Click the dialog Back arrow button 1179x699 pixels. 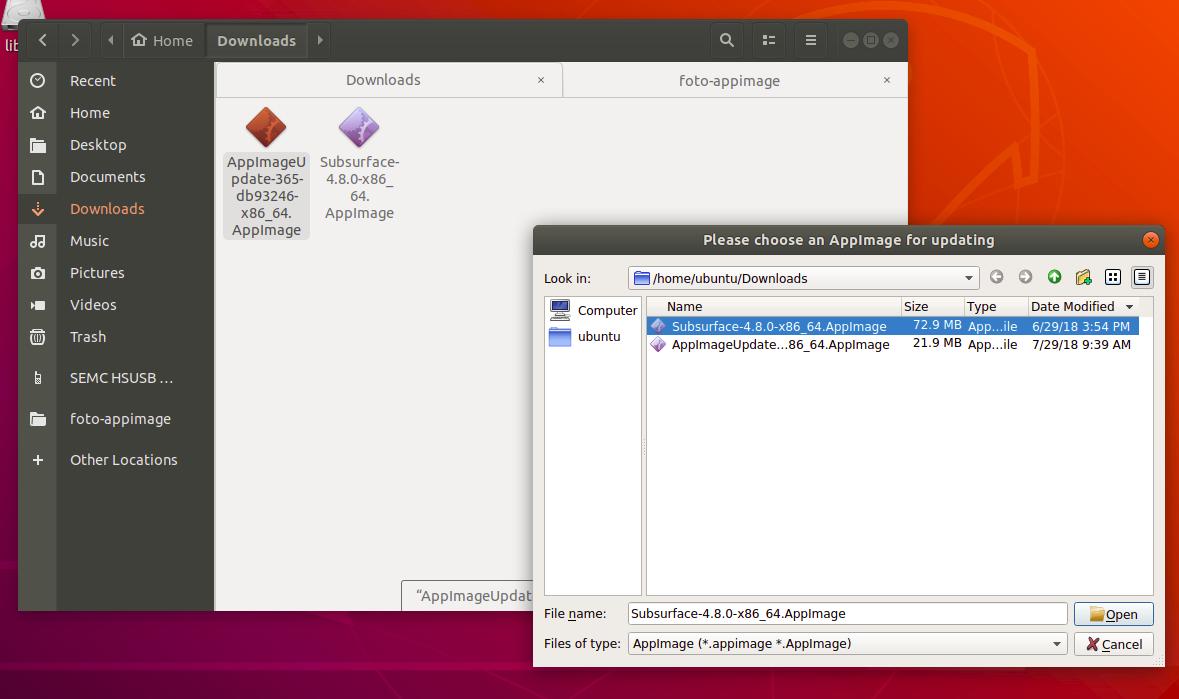[x=996, y=277]
